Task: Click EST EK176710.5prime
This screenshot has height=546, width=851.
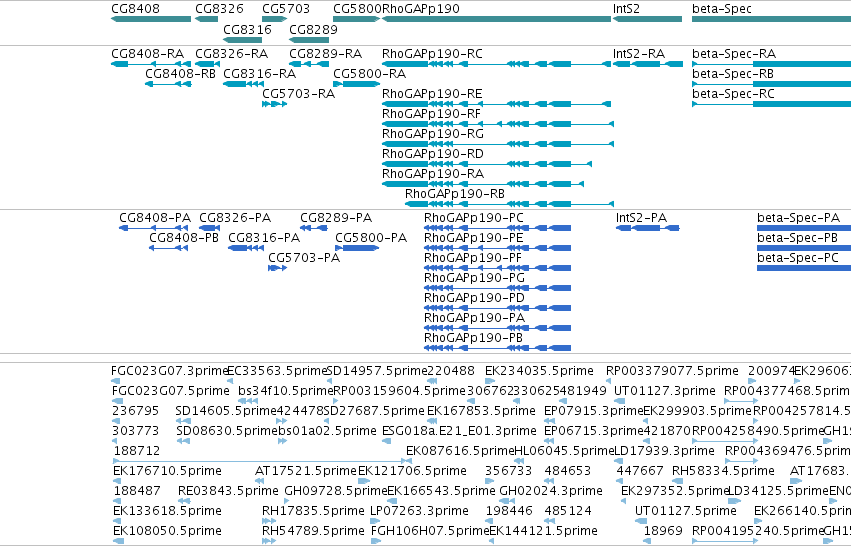Action: tap(167, 472)
